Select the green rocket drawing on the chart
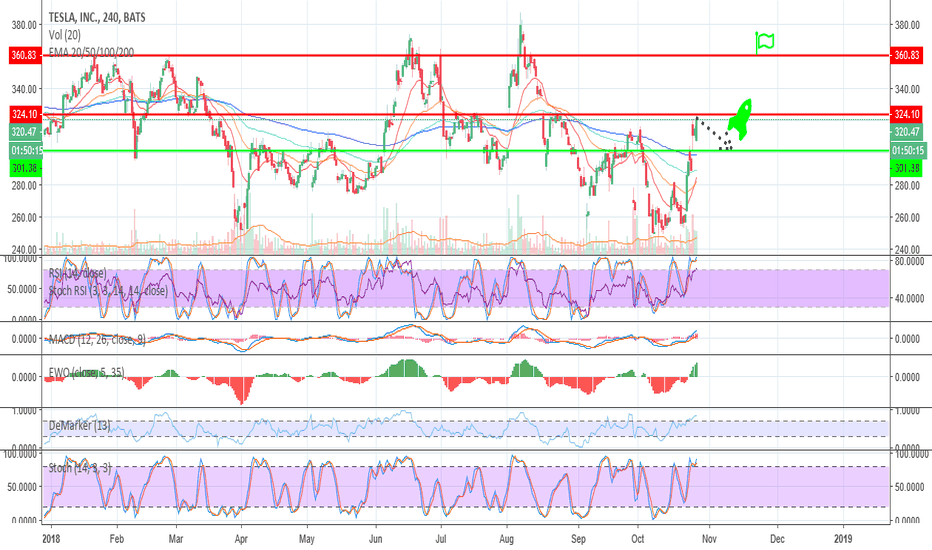The image size is (932, 550). coord(740,120)
